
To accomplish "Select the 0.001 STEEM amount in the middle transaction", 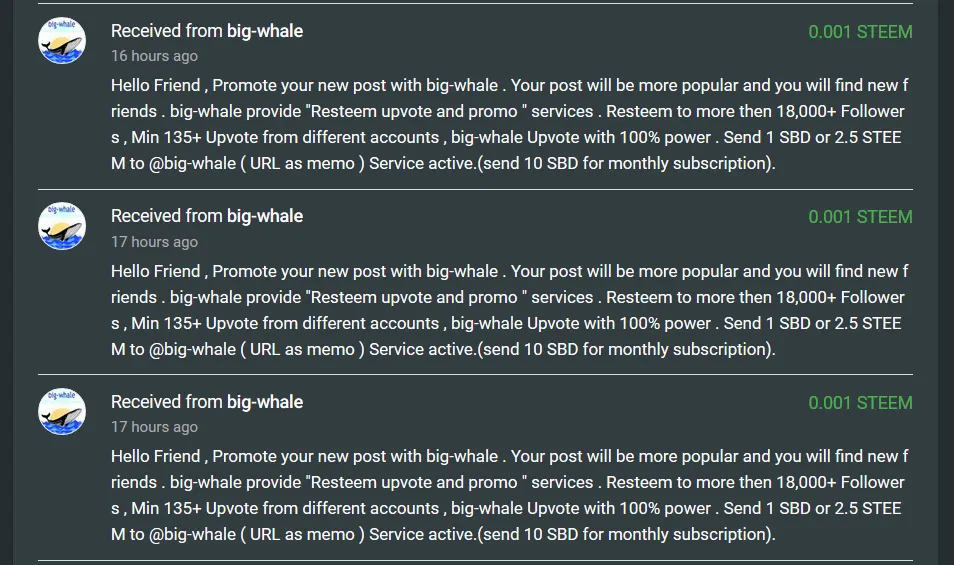I will [x=860, y=217].
